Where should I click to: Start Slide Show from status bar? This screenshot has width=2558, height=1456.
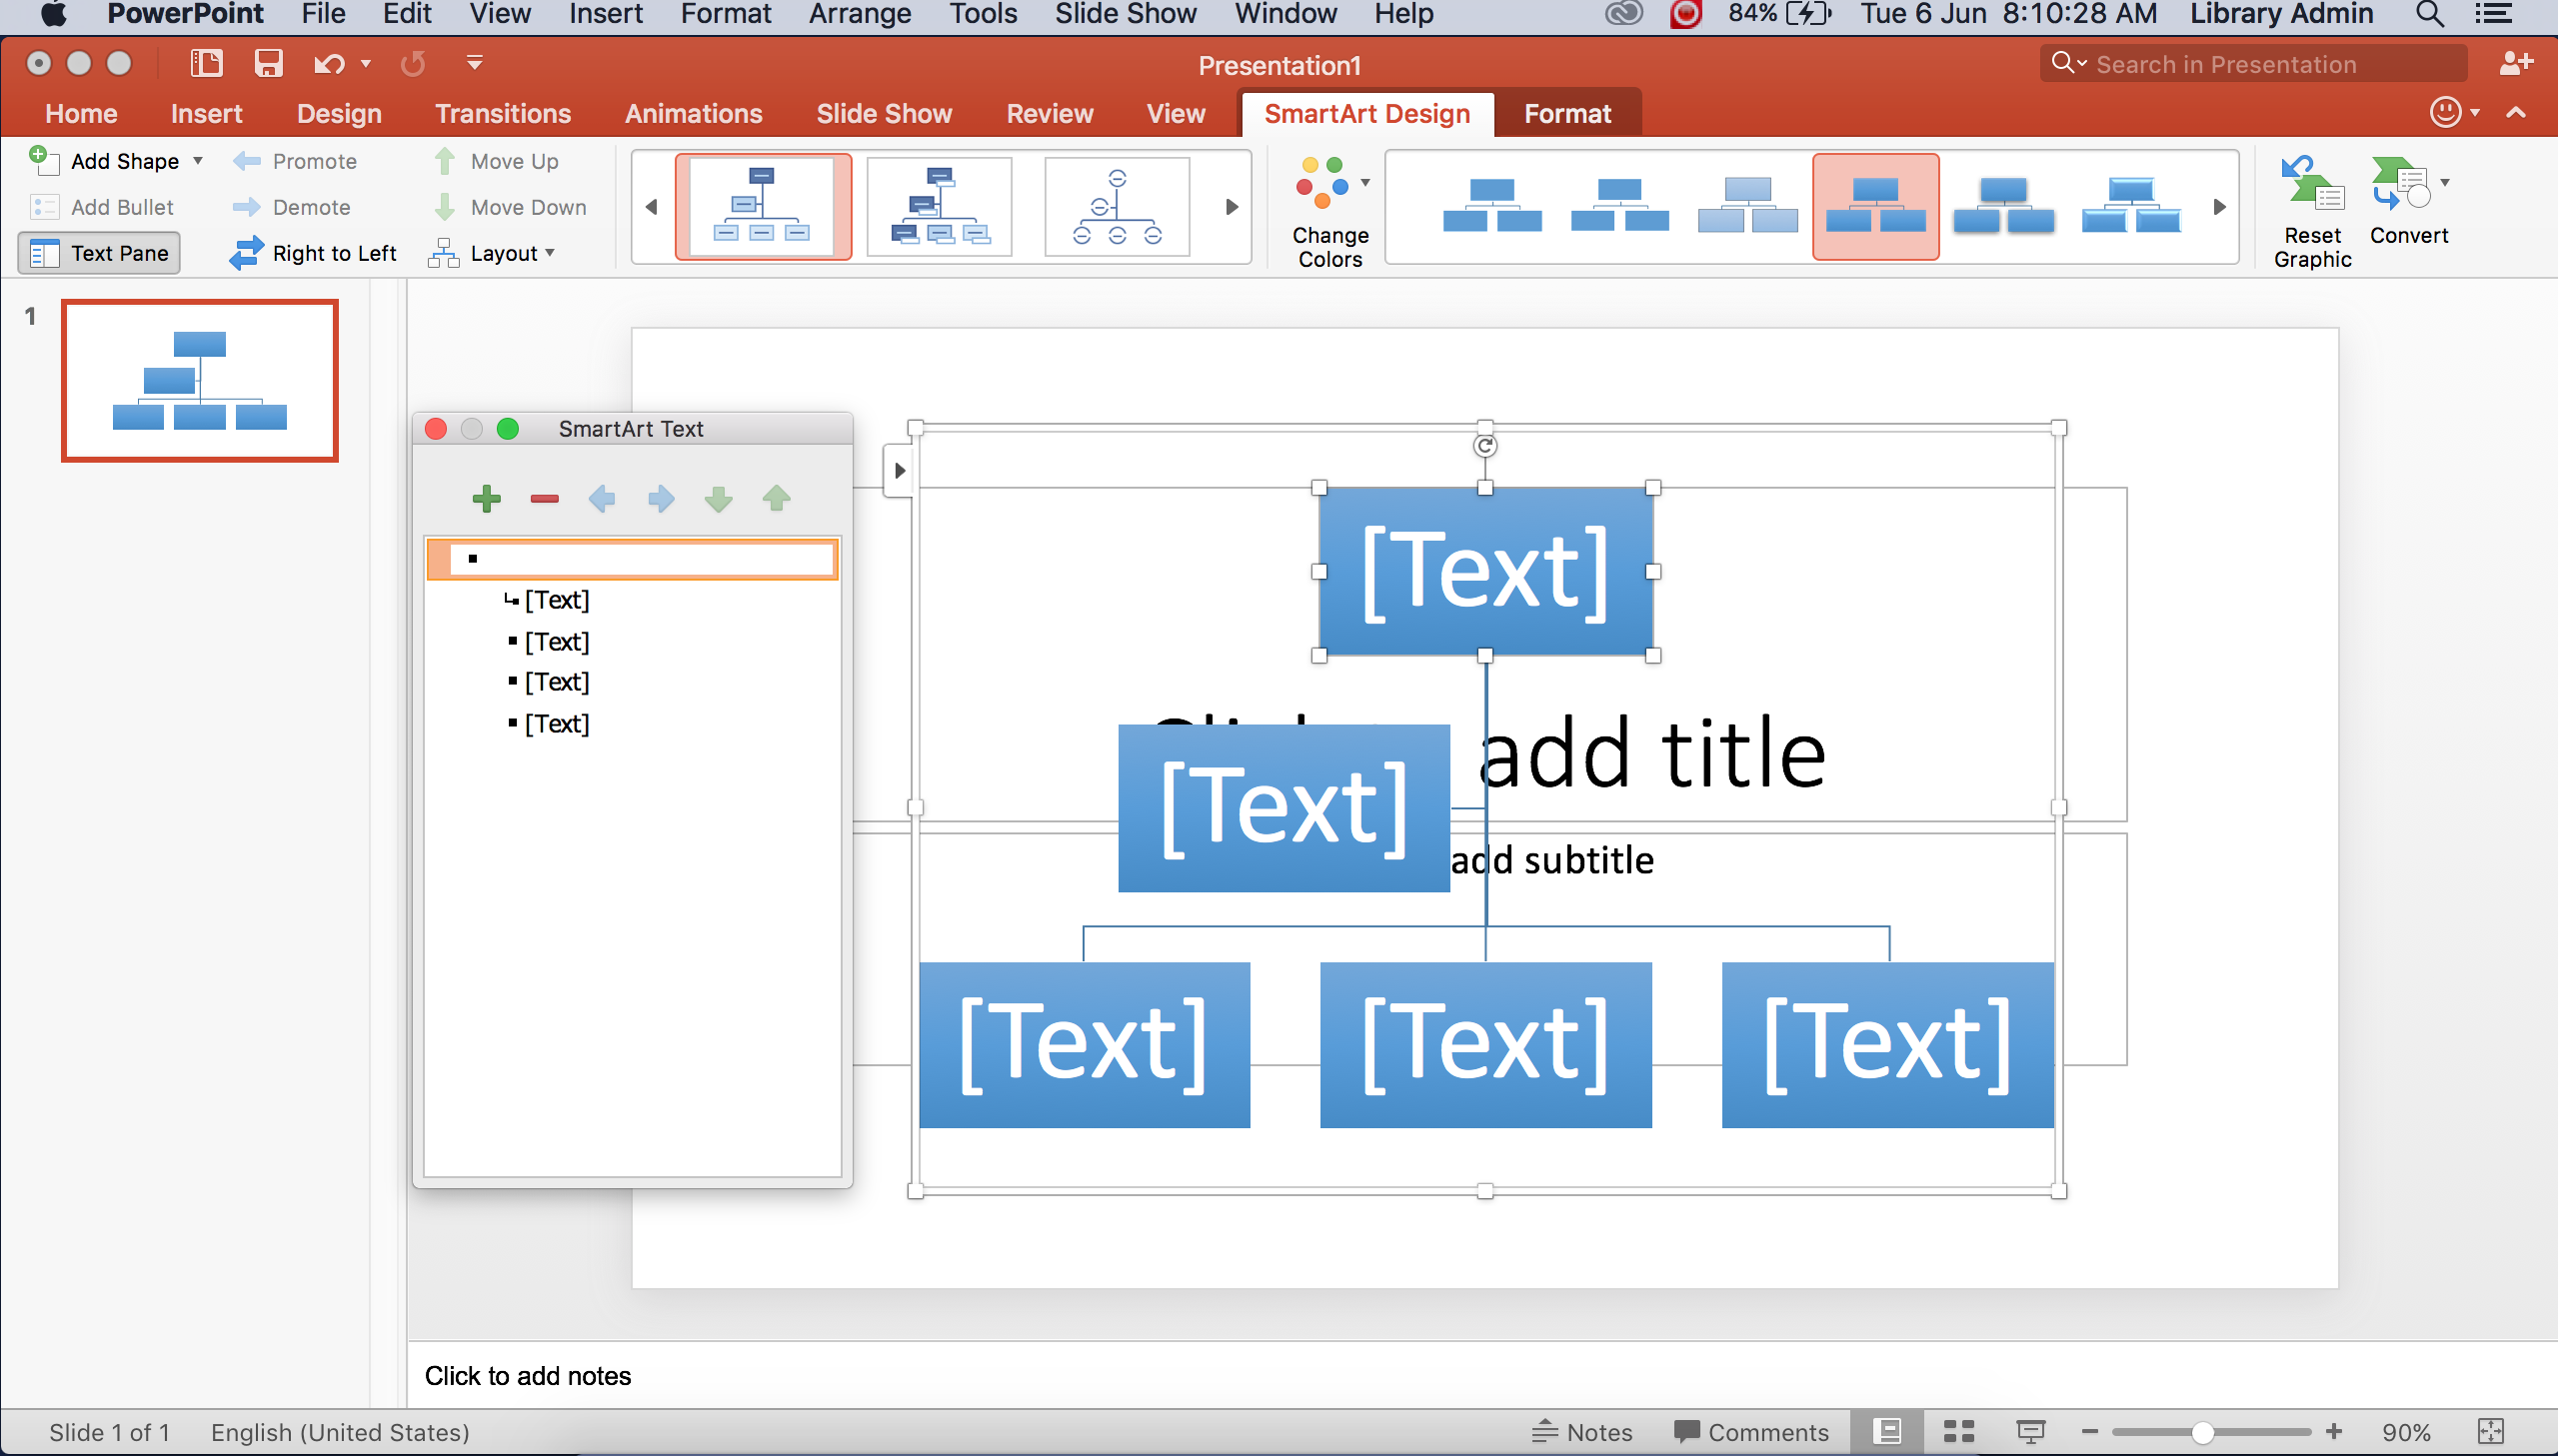click(2030, 1432)
